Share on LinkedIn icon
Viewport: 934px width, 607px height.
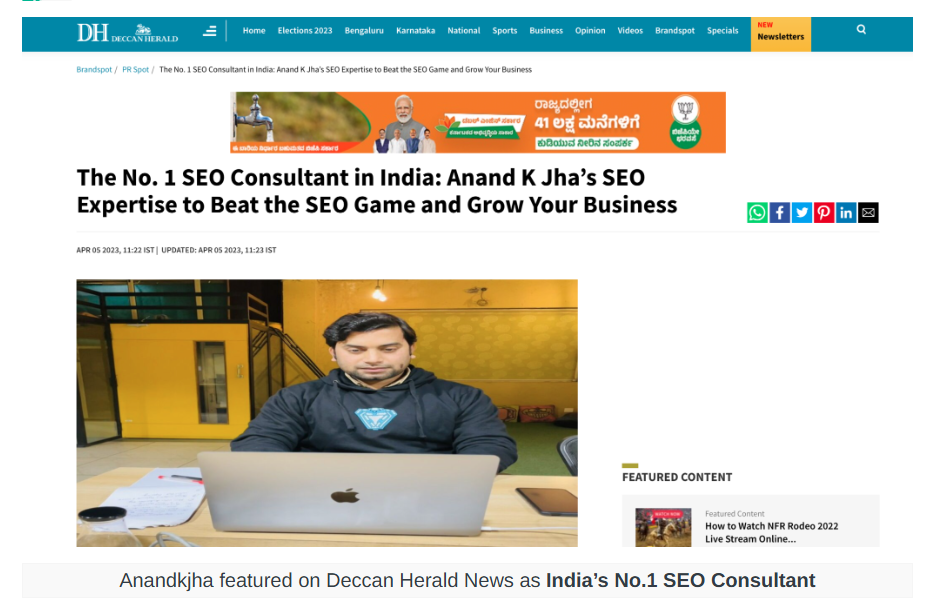tap(846, 213)
